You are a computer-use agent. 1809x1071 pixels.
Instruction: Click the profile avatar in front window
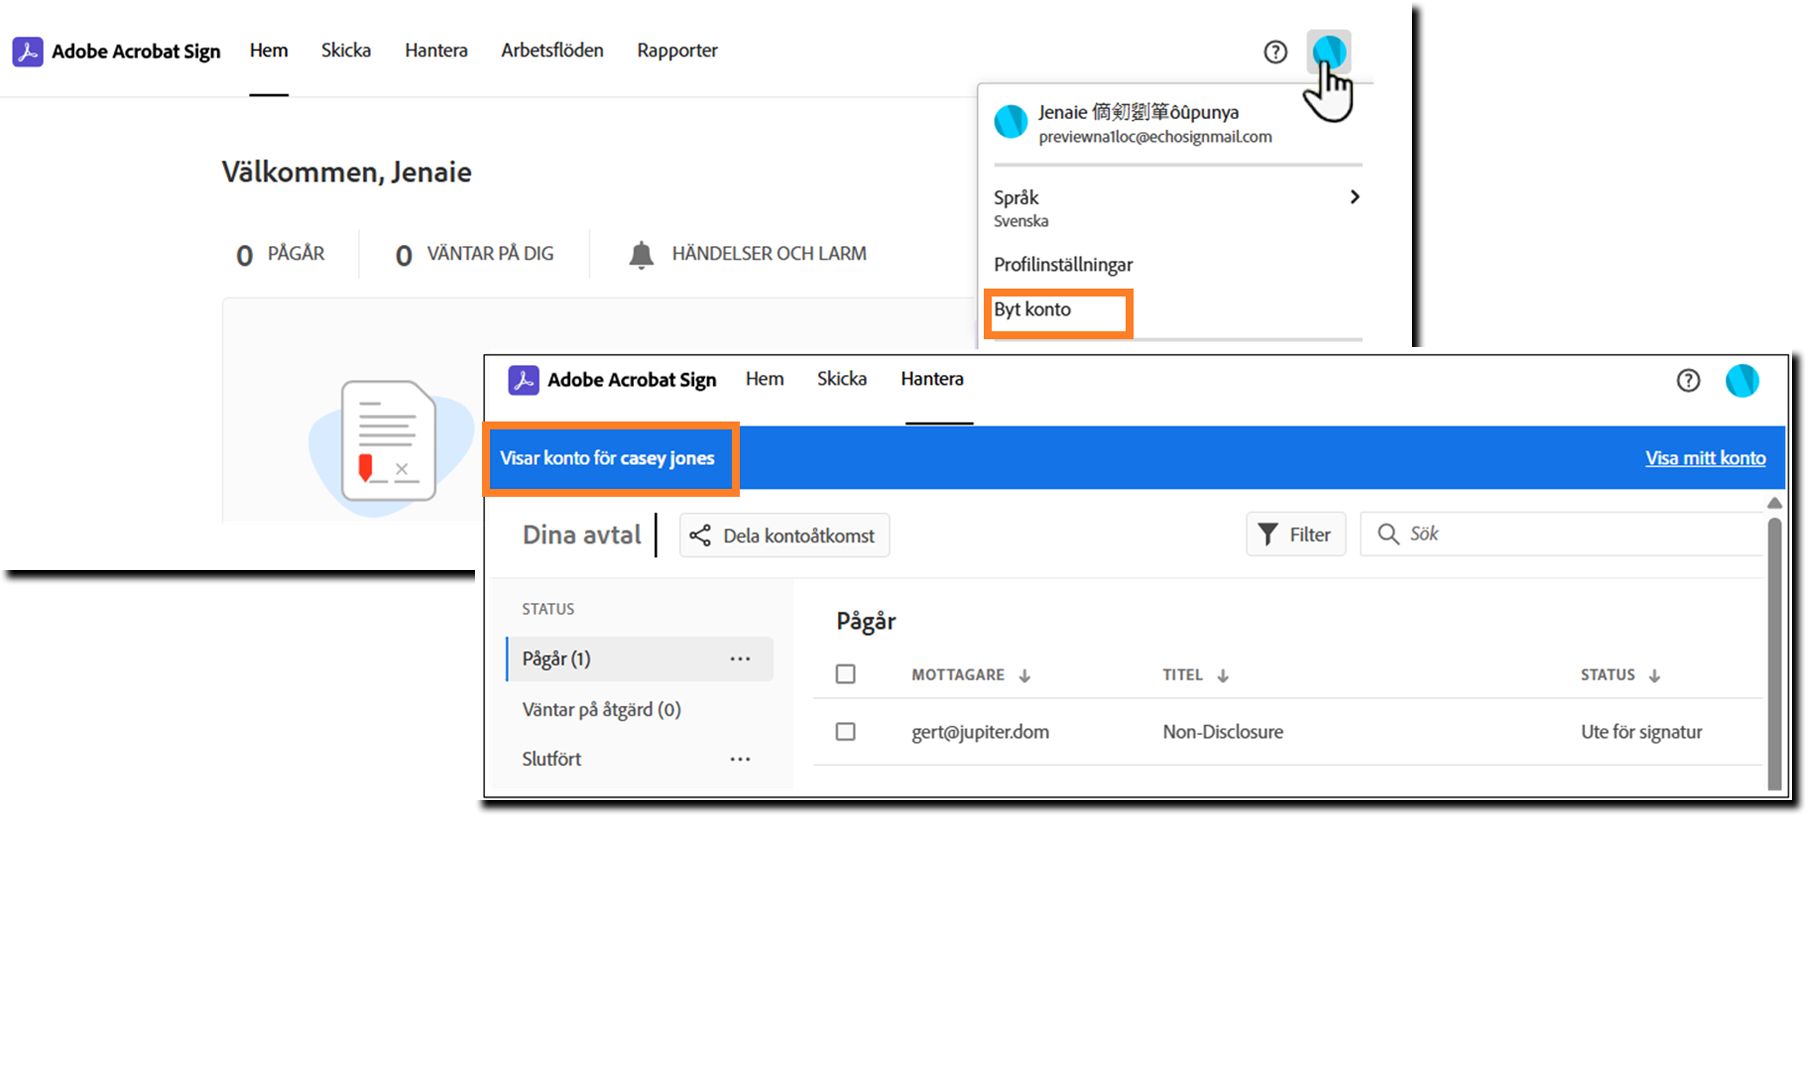1742,381
